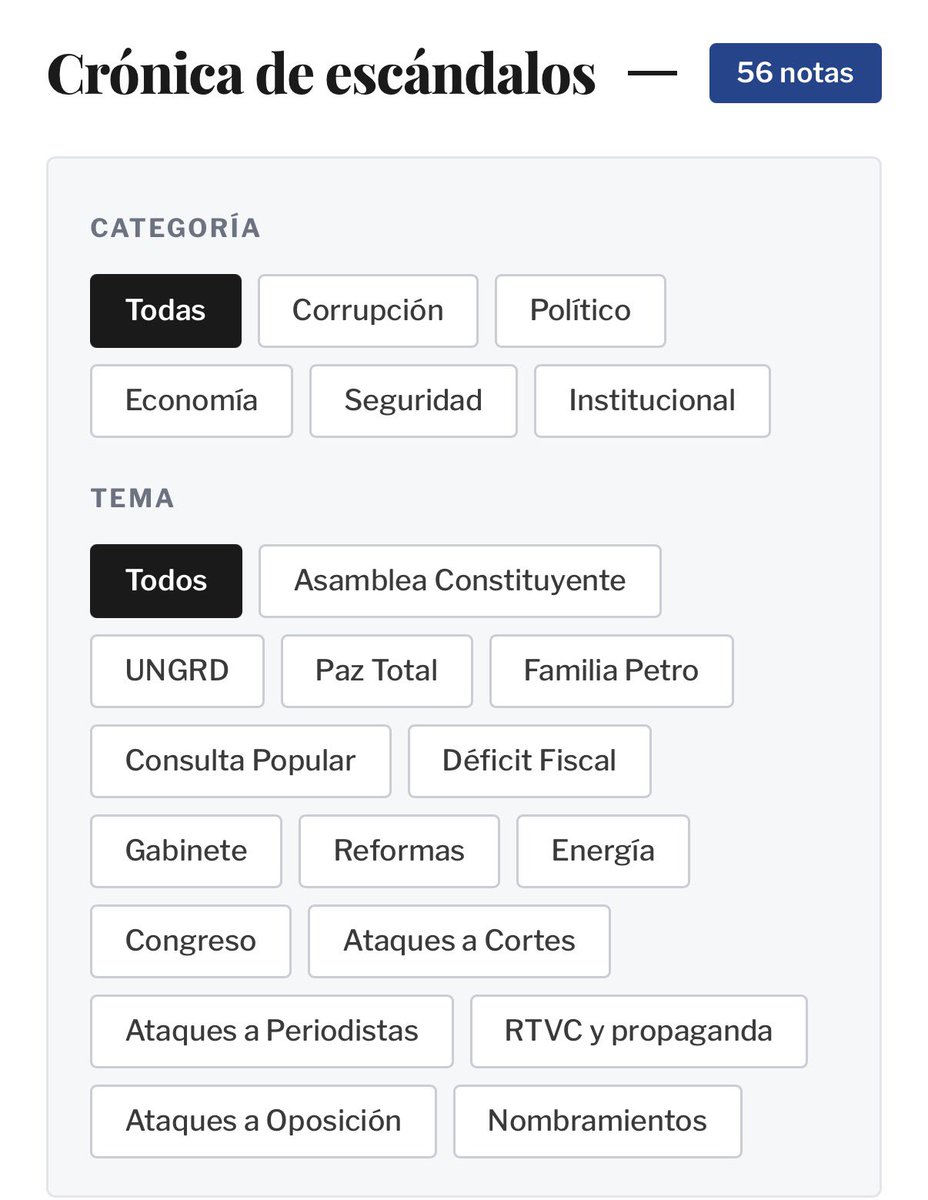Pick the Institucional category filter
Image resolution: width=928 pixels, height=1200 pixels.
pyautogui.click(x=652, y=401)
